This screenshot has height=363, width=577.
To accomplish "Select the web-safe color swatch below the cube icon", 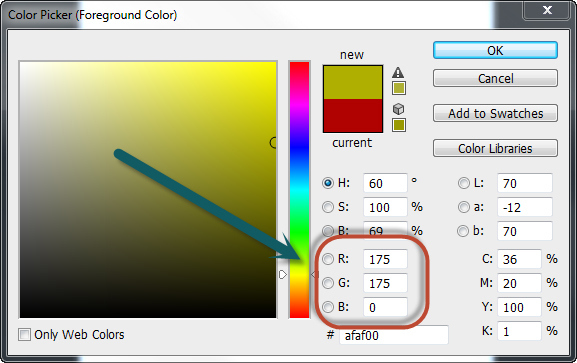I will coord(399,125).
